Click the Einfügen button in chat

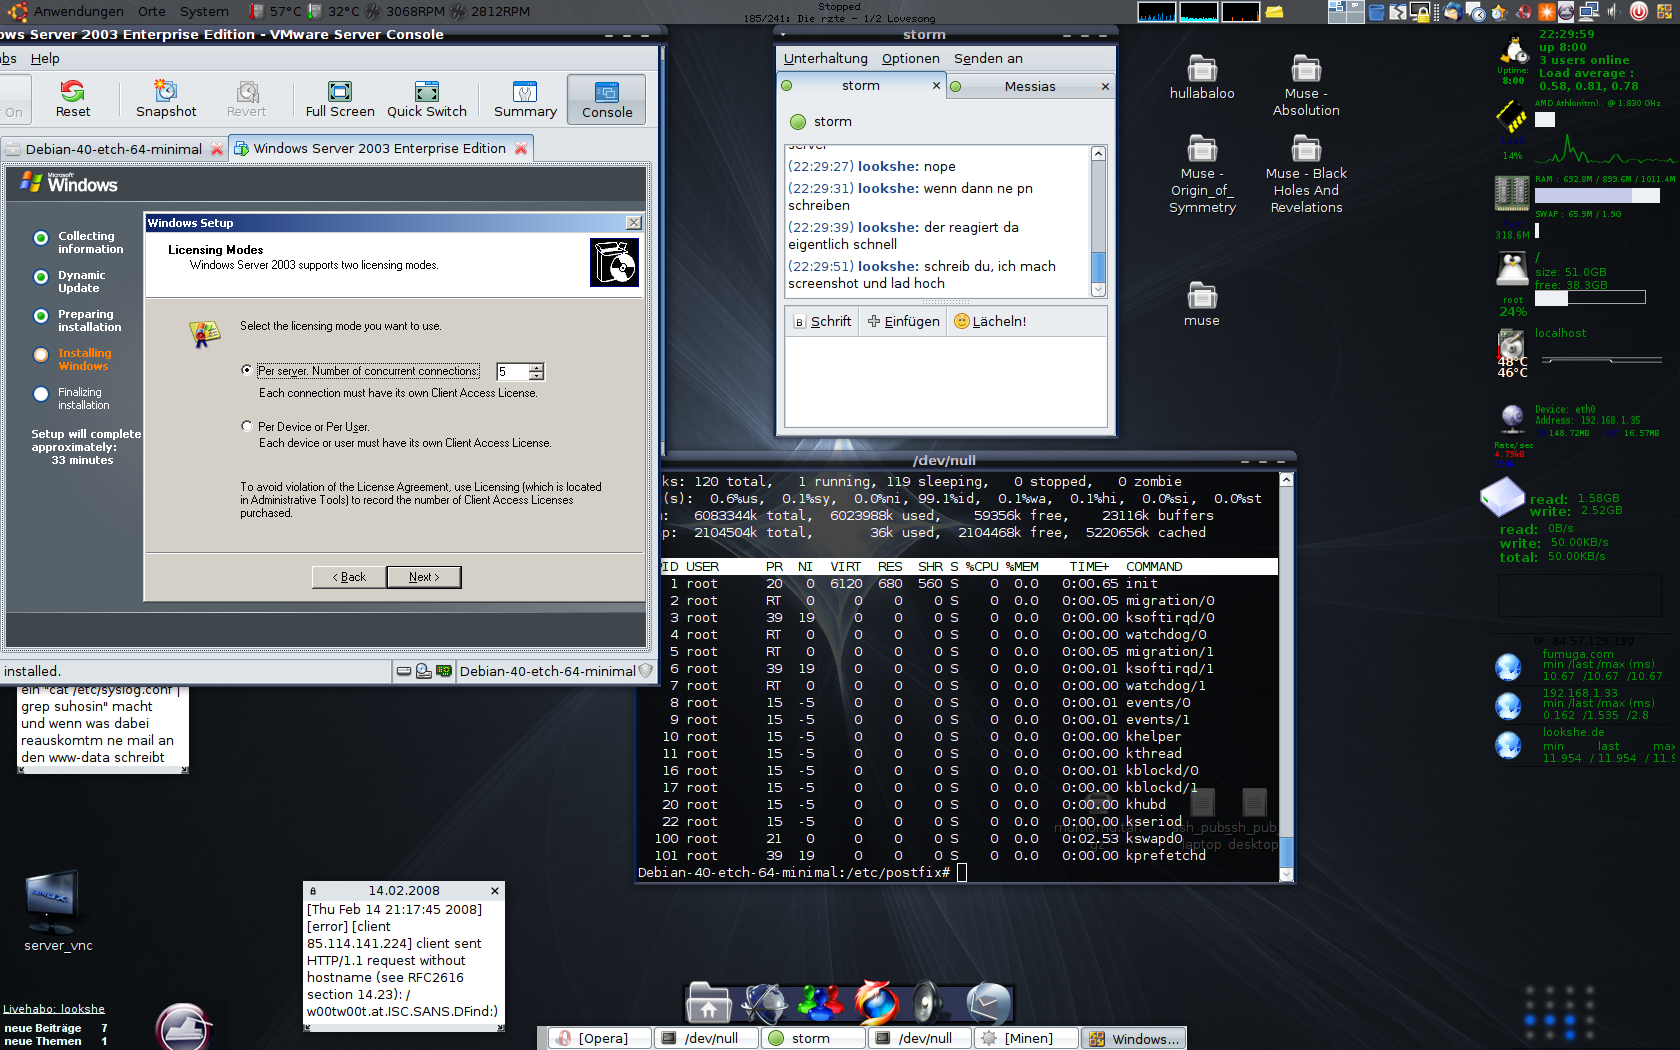(x=904, y=321)
